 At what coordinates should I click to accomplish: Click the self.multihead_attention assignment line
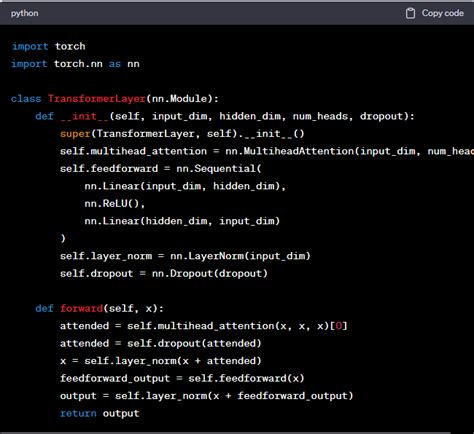coord(267,151)
